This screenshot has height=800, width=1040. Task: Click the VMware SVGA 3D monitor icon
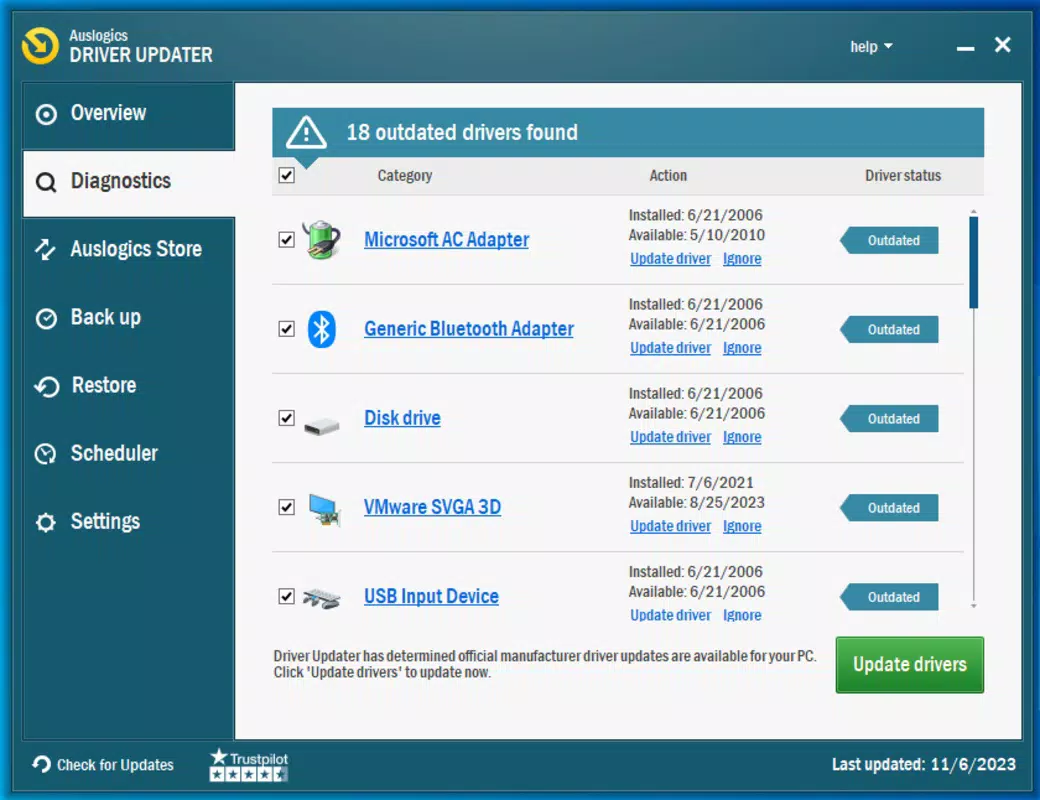[324, 509]
